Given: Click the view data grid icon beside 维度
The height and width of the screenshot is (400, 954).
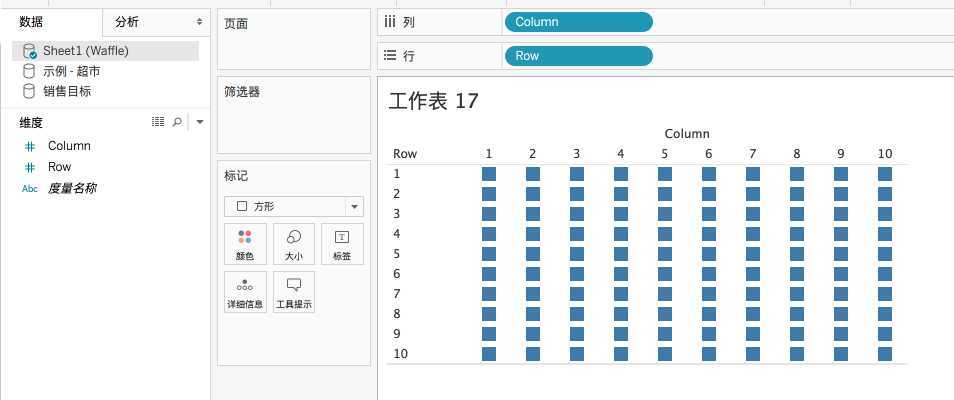Looking at the screenshot, I should [x=158, y=122].
